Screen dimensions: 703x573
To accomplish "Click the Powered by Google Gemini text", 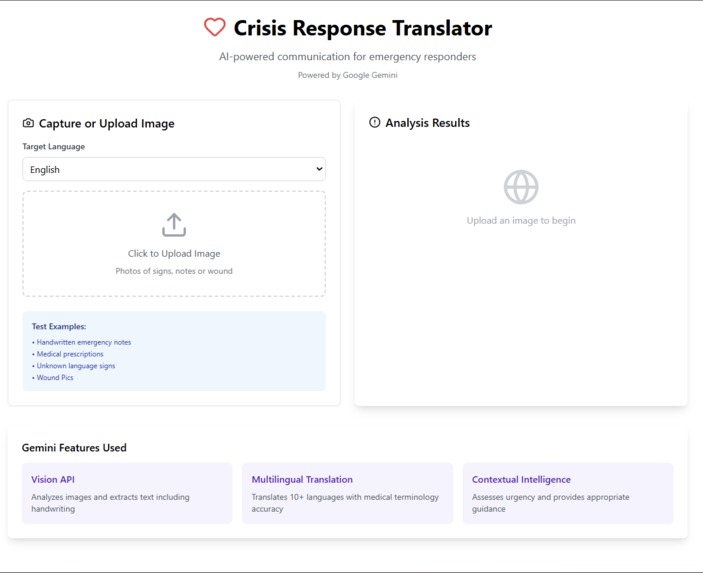I will [347, 75].
